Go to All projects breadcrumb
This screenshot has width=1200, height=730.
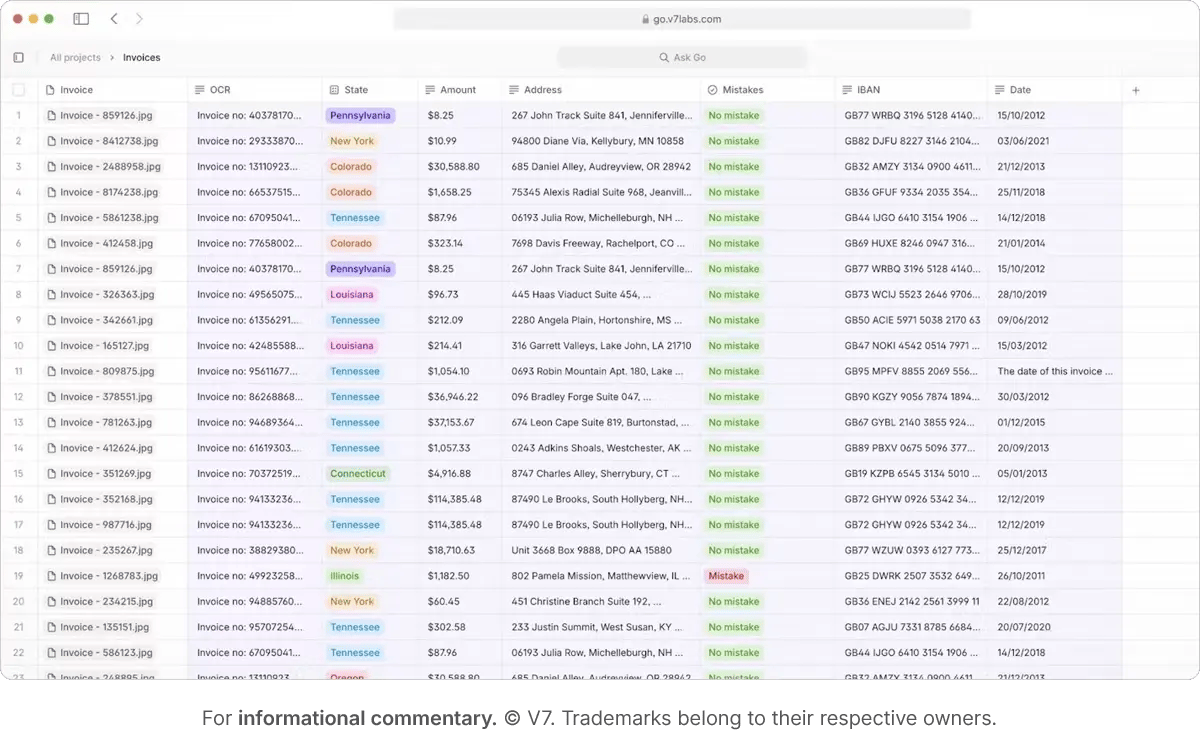point(76,58)
